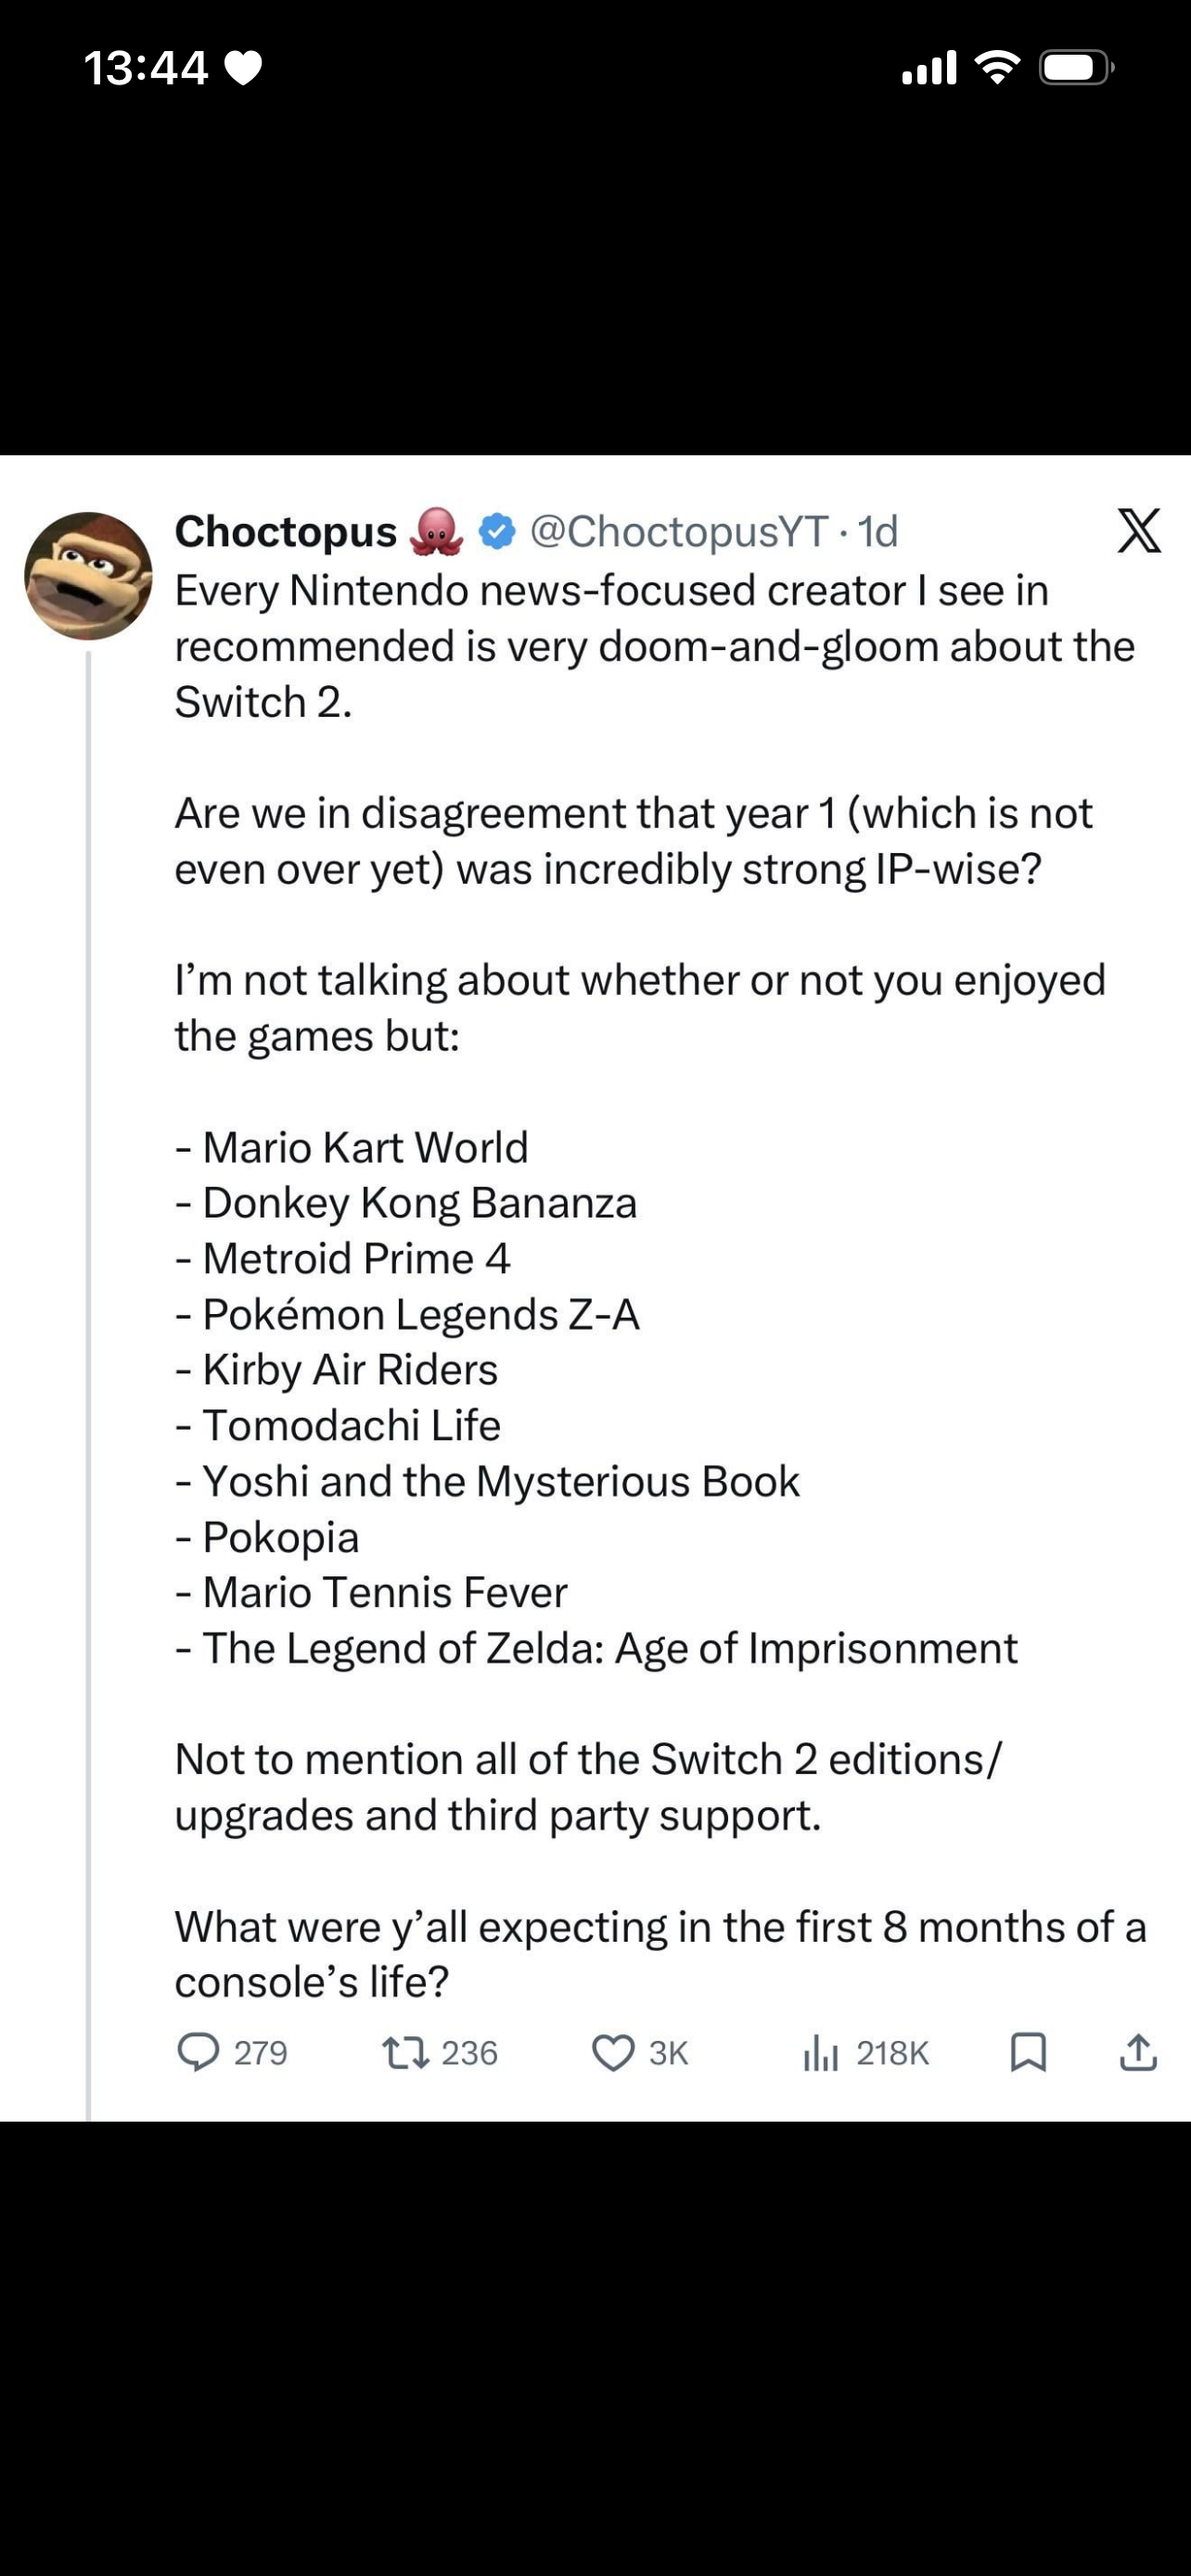The image size is (1191, 2576).
Task: Tap the X logo icon
Action: pyautogui.click(x=1139, y=531)
